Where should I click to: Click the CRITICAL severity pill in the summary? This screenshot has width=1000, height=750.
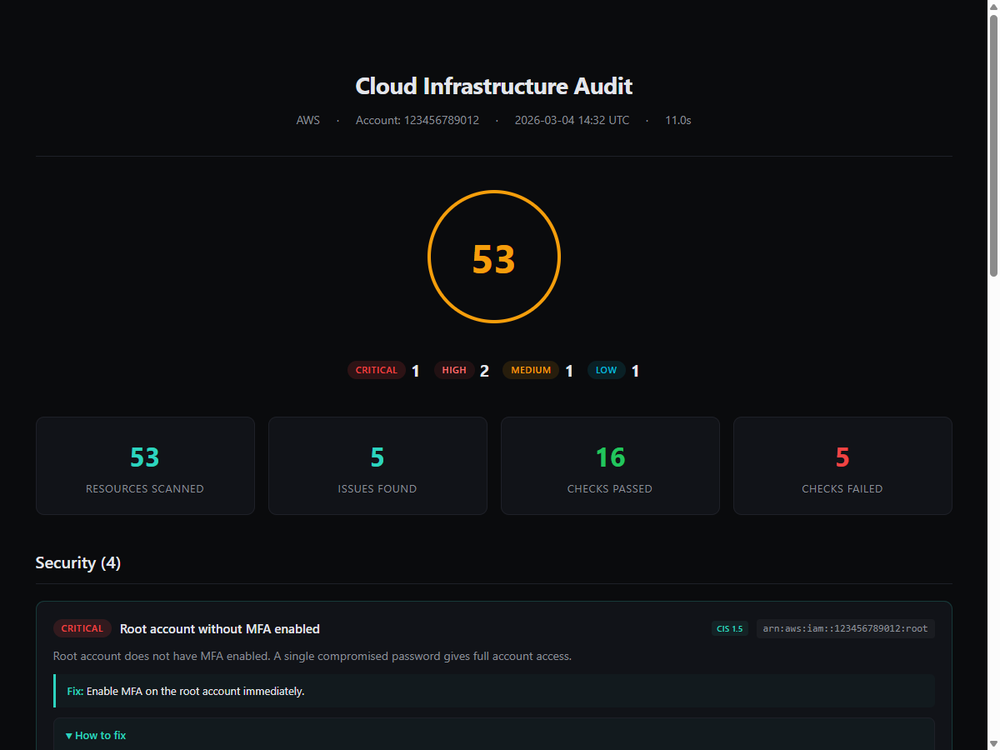[376, 370]
